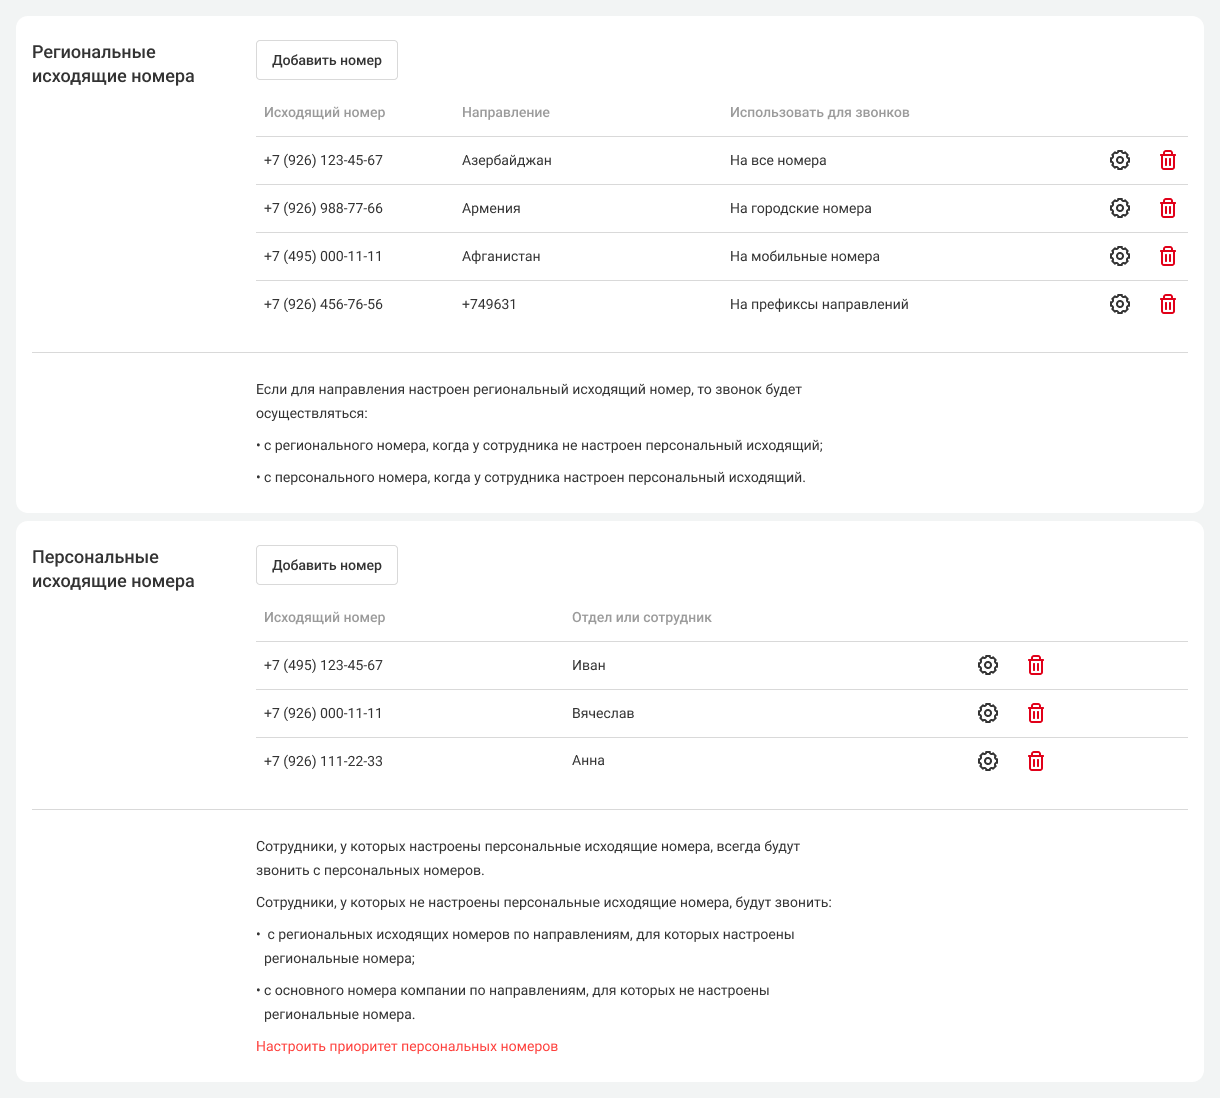This screenshot has height=1098, width=1220.
Task: Configure the +749631 prefix number row
Action: 1120,304
